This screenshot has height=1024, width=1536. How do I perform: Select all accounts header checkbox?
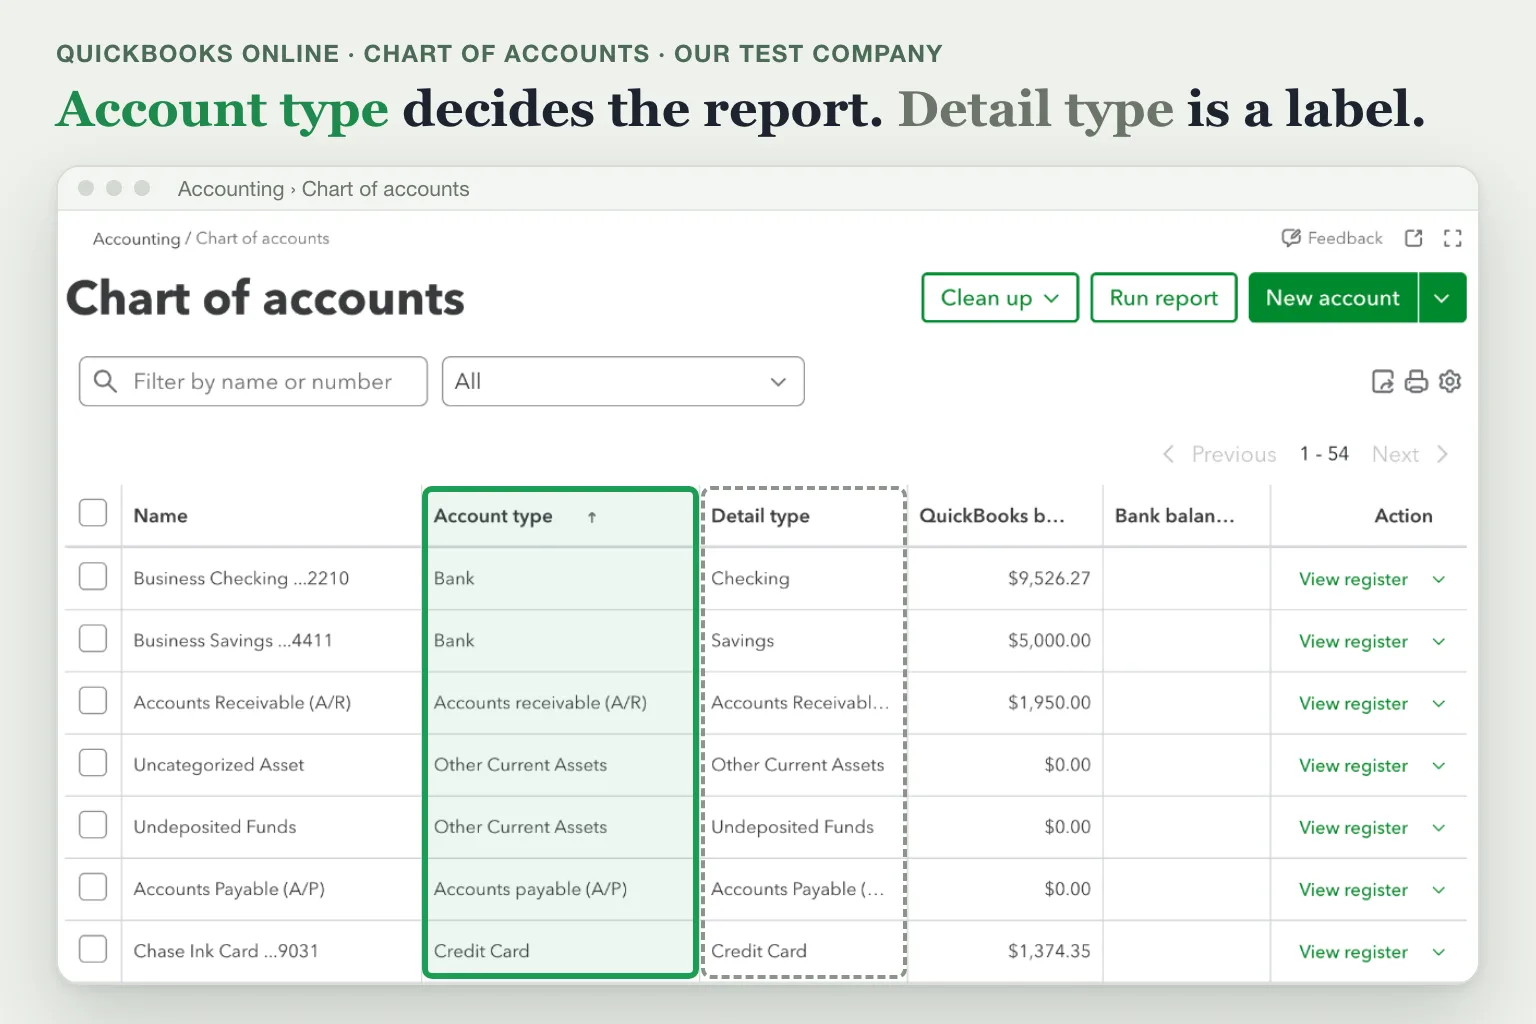pyautogui.click(x=93, y=513)
